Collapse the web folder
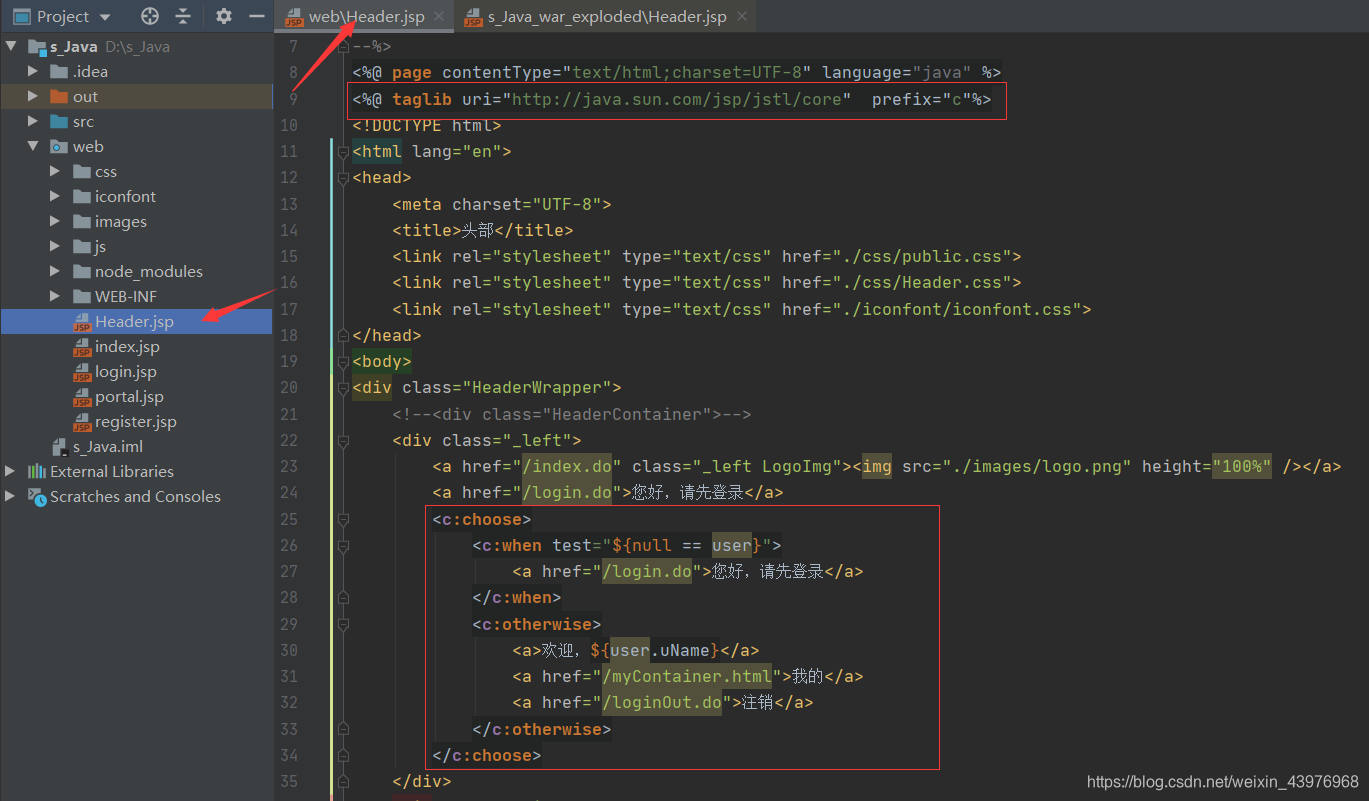This screenshot has width=1369, height=801. 33,146
